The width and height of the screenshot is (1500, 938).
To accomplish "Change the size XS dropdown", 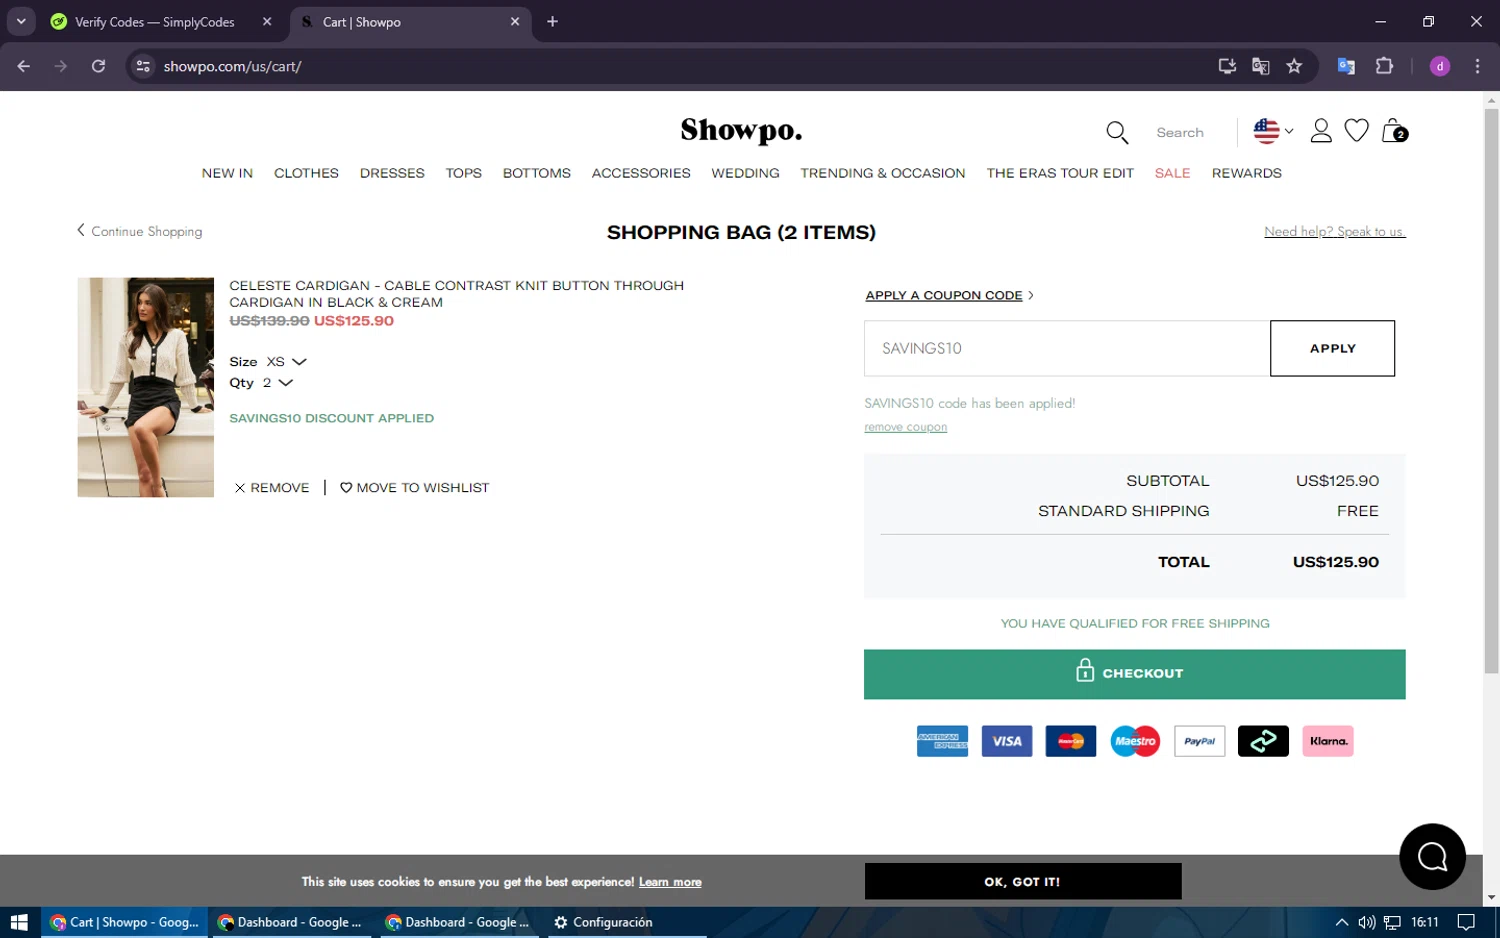I will point(287,362).
